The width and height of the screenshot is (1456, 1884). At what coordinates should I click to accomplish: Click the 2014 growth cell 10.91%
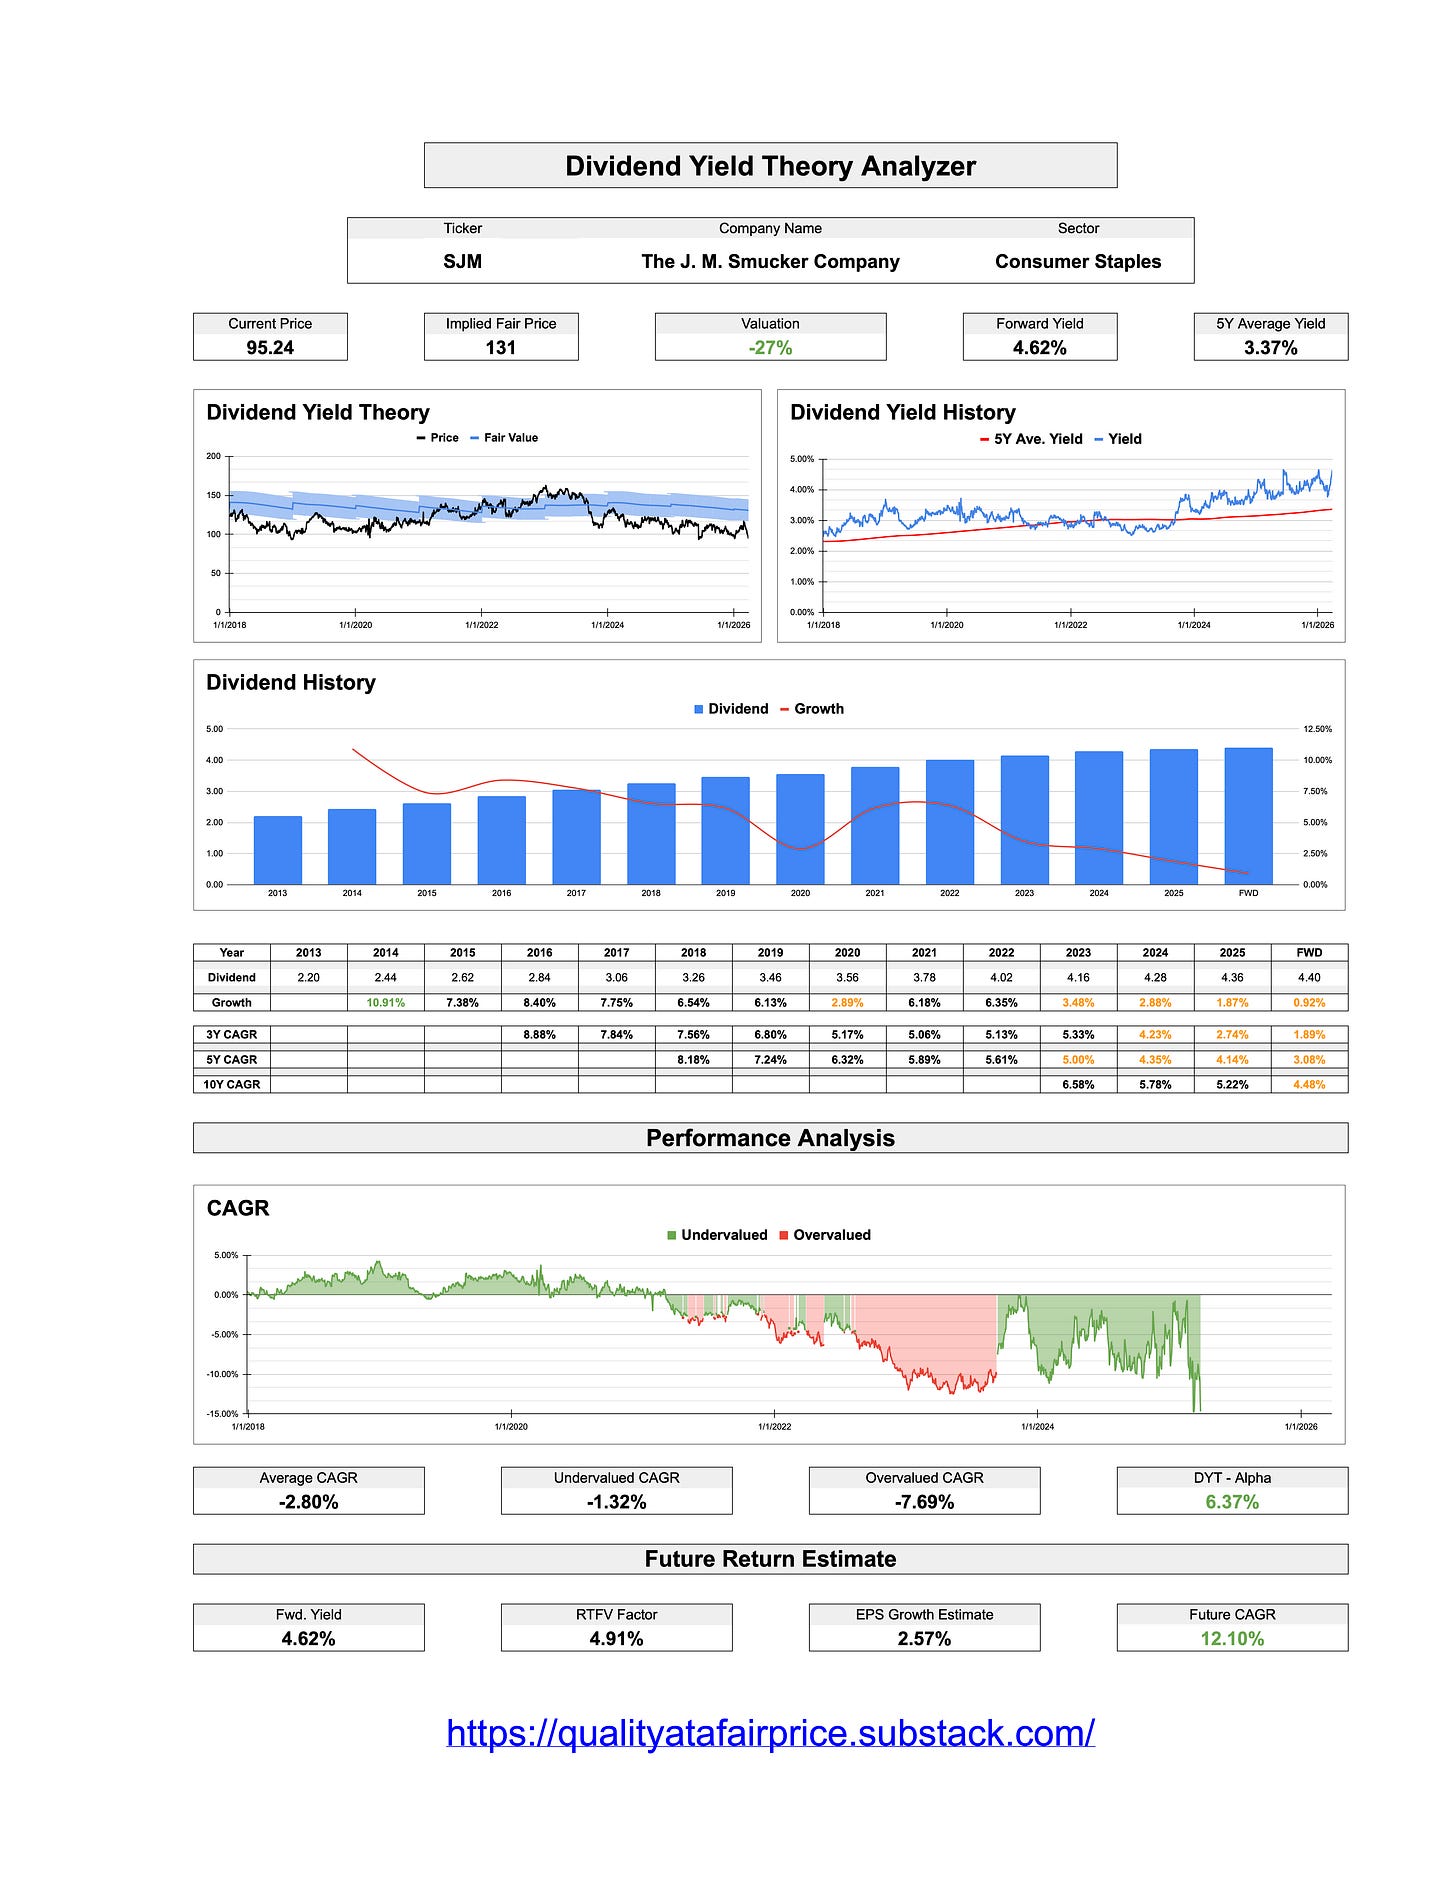[386, 1002]
